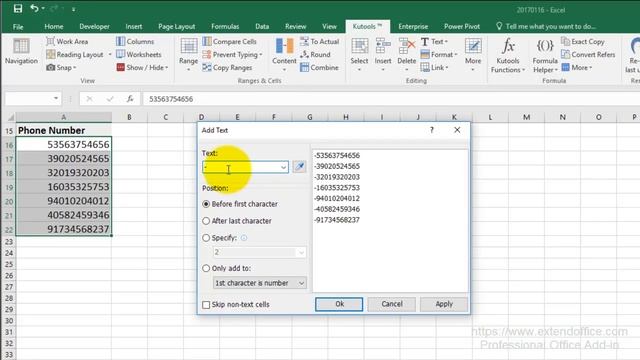The image size is (640, 360).
Task: Open the Text tool in Editing
Action: (x=434, y=41)
